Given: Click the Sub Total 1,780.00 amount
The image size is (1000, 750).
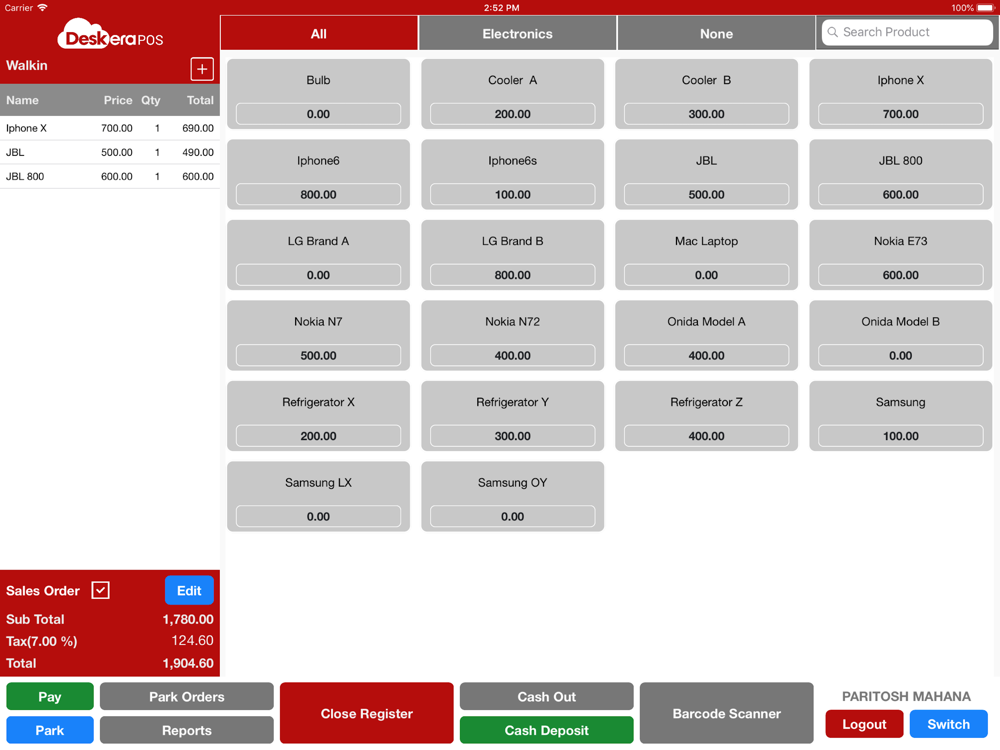Looking at the screenshot, I should pyautogui.click(x=188, y=619).
